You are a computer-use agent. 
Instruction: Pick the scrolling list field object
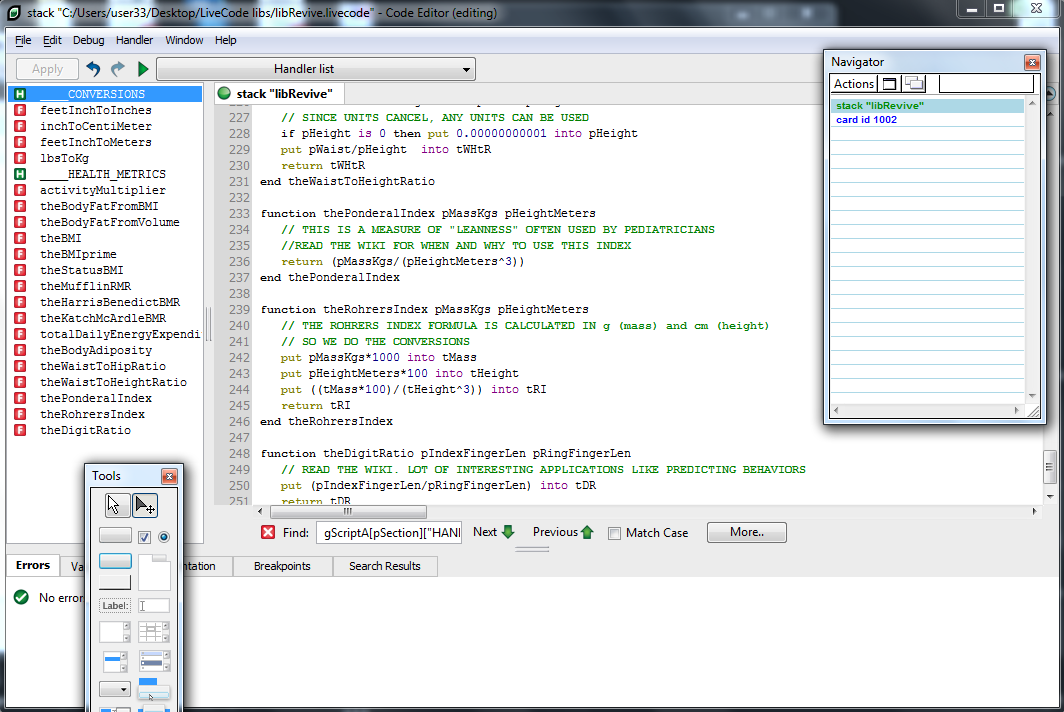pos(115,660)
